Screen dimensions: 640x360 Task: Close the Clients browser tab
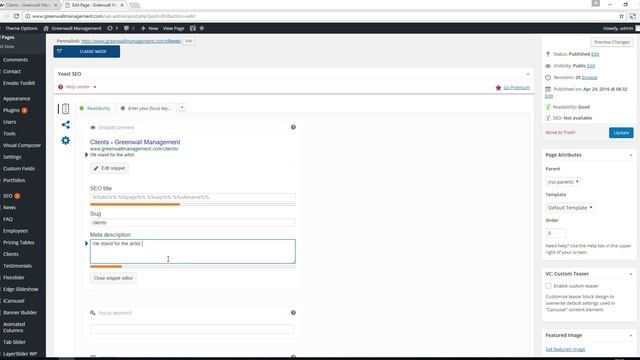pyautogui.click(x=56, y=5)
